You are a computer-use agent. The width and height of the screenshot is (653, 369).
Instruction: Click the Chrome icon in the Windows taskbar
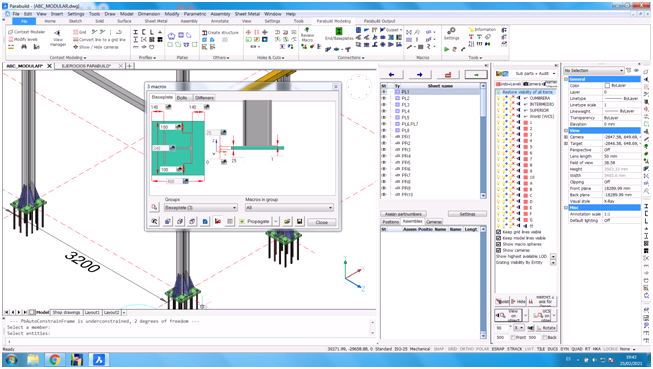pos(55,359)
